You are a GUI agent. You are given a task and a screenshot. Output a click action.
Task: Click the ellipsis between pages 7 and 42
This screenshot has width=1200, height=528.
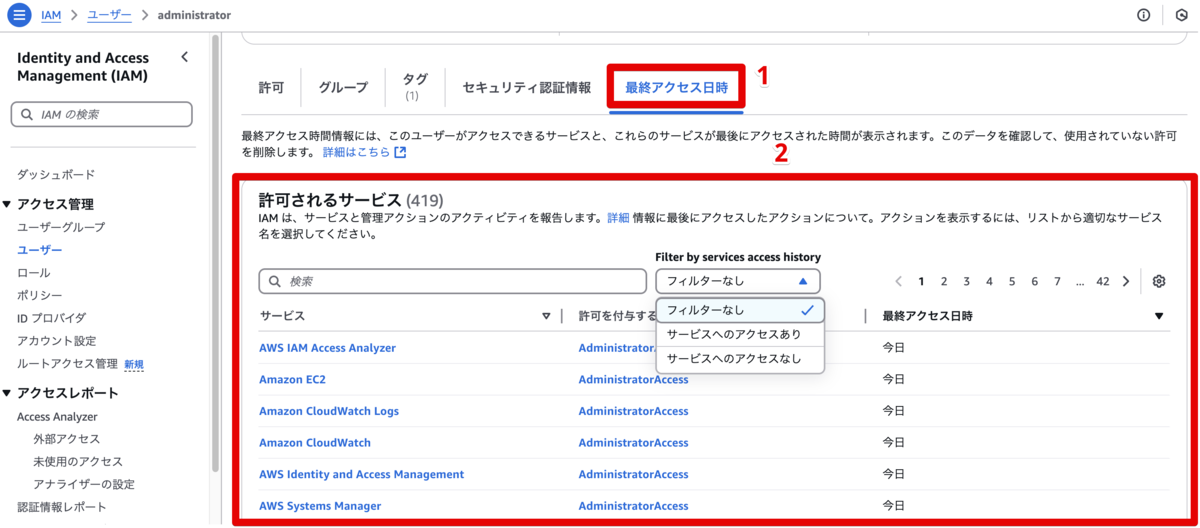tap(1080, 282)
